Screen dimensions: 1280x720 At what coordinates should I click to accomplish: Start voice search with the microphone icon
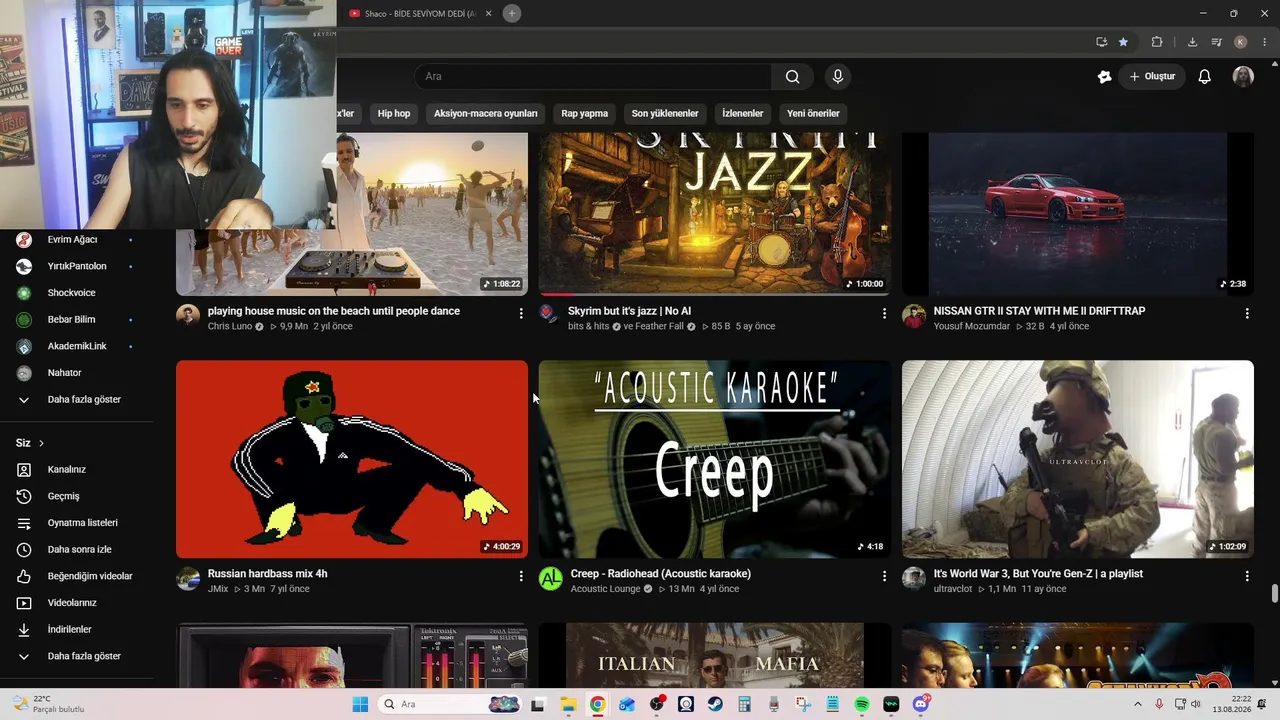click(838, 77)
